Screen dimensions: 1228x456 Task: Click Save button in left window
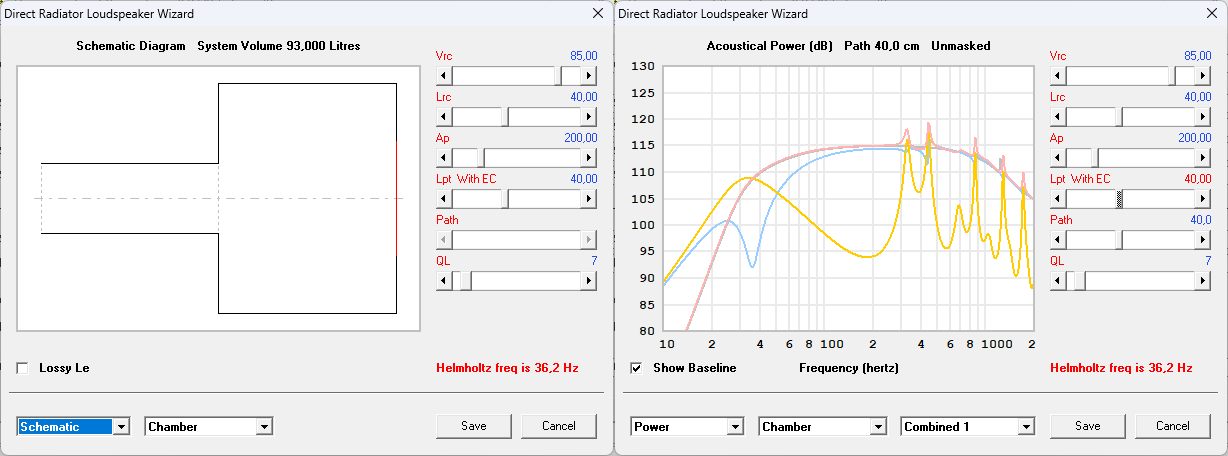(x=474, y=426)
